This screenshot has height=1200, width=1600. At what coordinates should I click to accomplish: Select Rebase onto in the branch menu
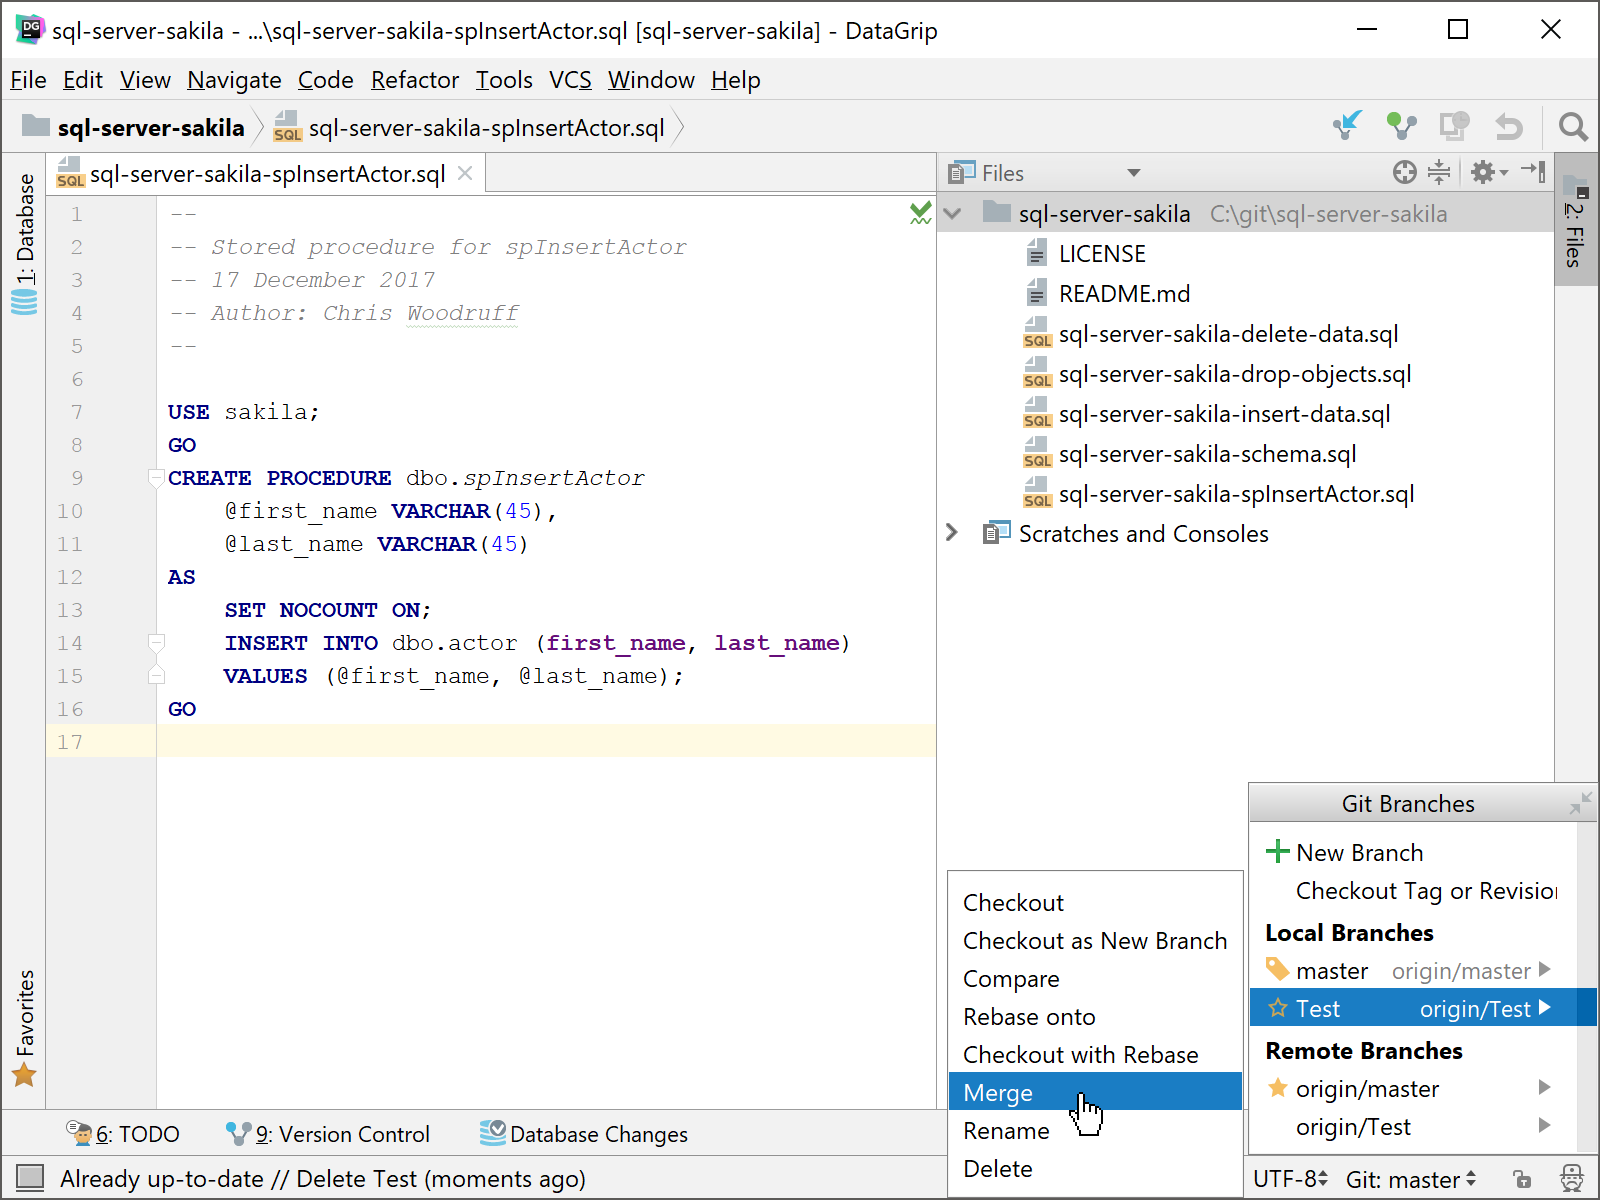click(x=1095, y=1016)
